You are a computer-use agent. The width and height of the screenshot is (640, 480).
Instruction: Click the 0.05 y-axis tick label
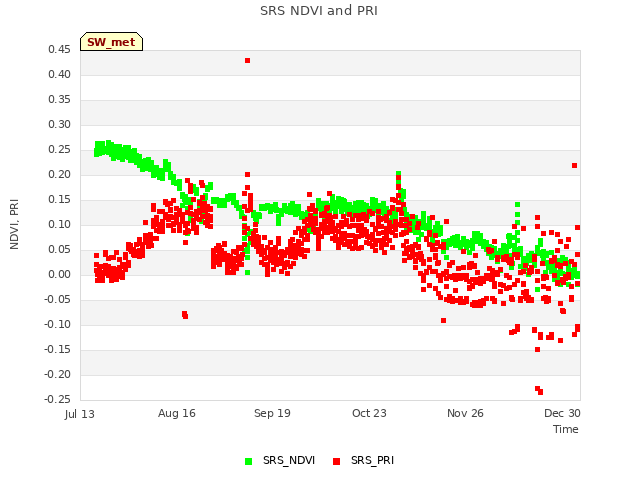pos(59,249)
